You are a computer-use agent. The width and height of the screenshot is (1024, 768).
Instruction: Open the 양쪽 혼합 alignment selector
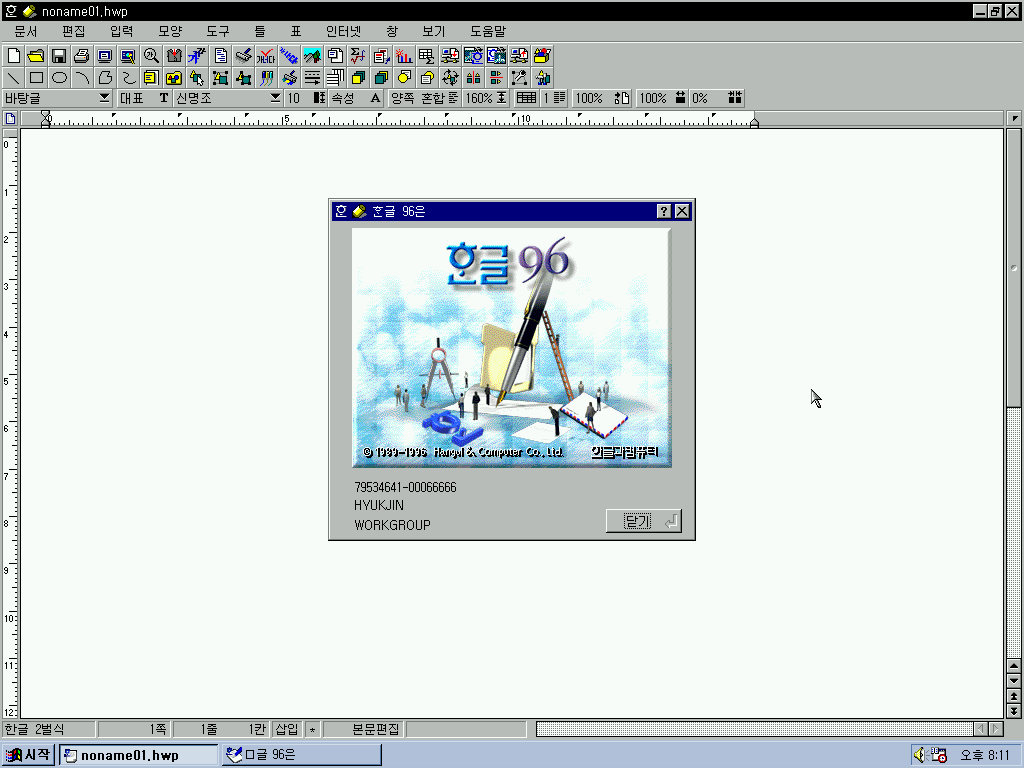click(424, 98)
